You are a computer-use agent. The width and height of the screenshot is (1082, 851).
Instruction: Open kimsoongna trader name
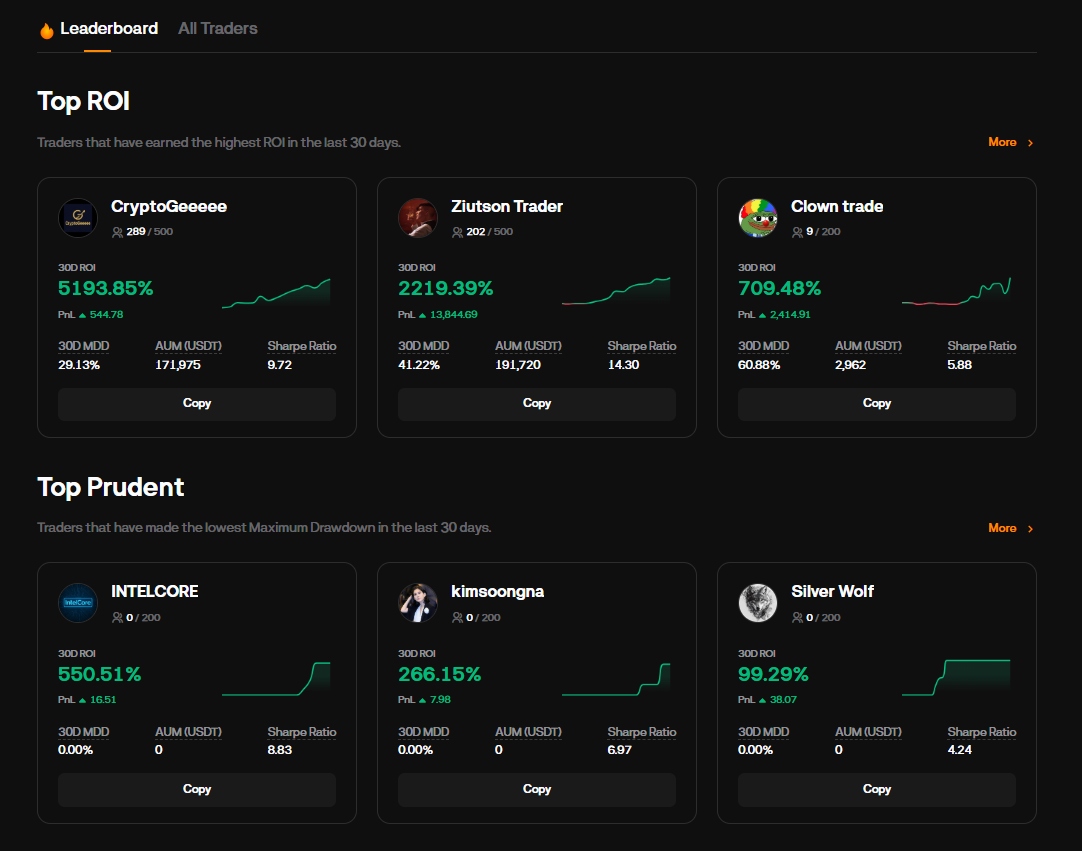(x=498, y=591)
